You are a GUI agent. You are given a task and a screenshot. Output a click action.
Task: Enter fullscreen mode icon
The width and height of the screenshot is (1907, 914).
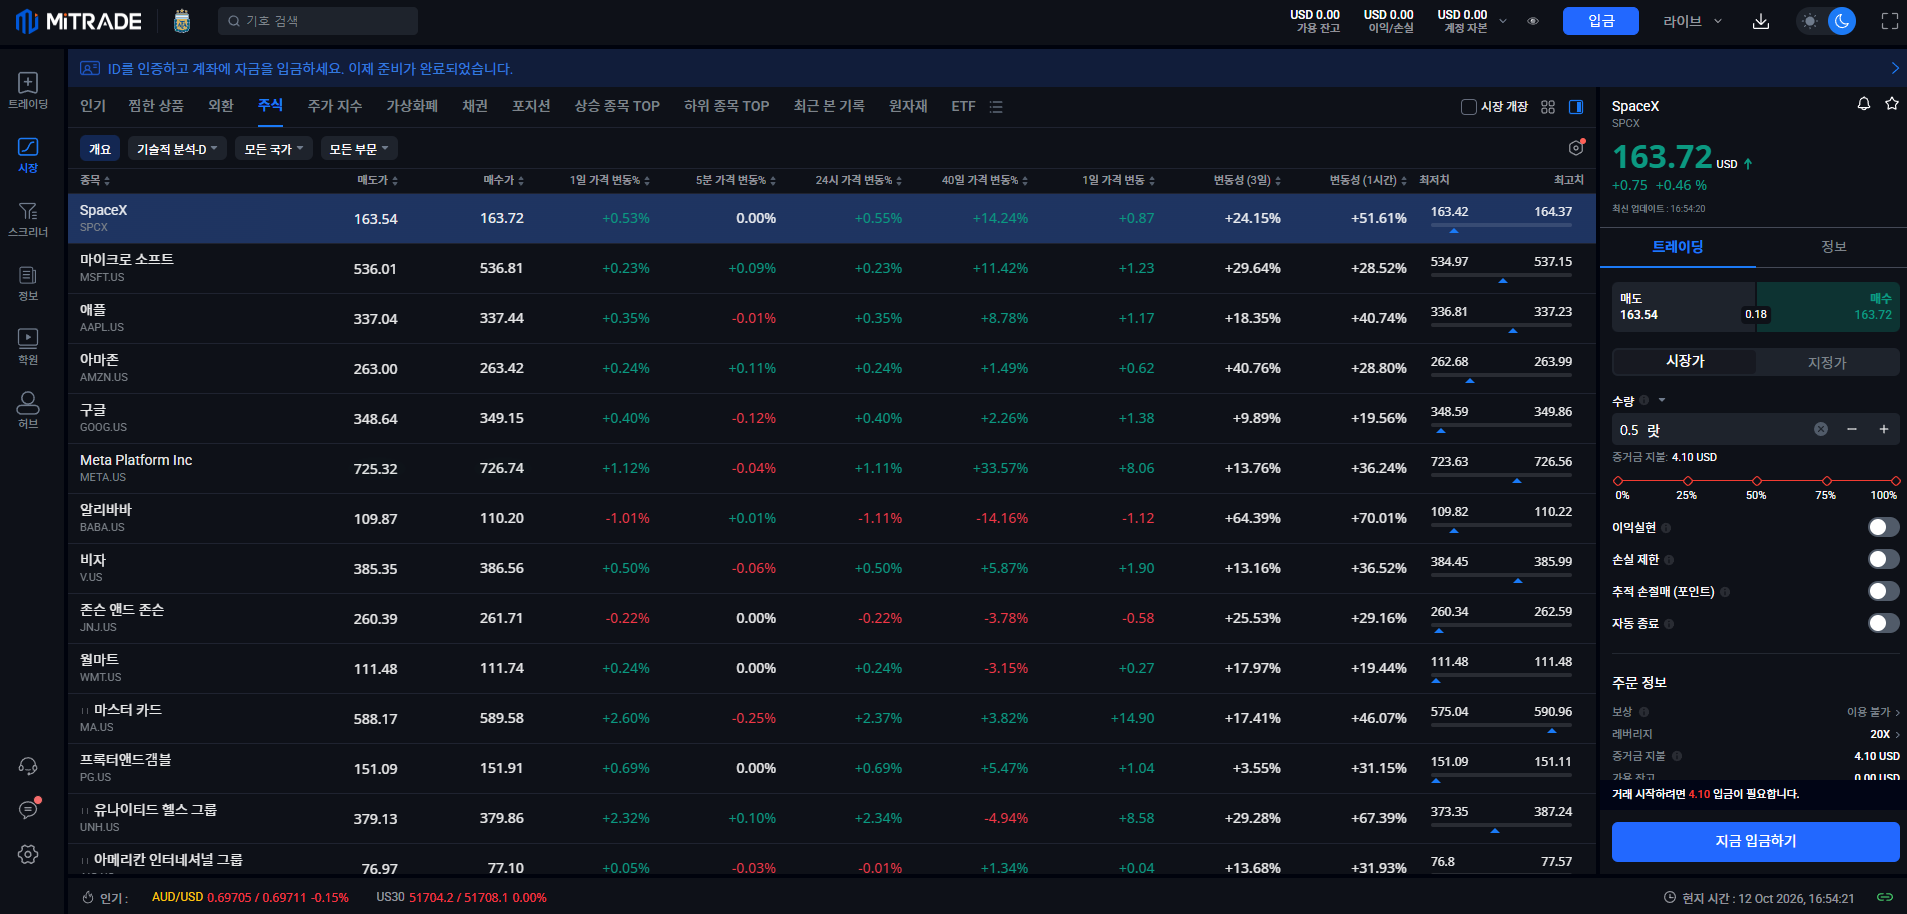point(1890,21)
